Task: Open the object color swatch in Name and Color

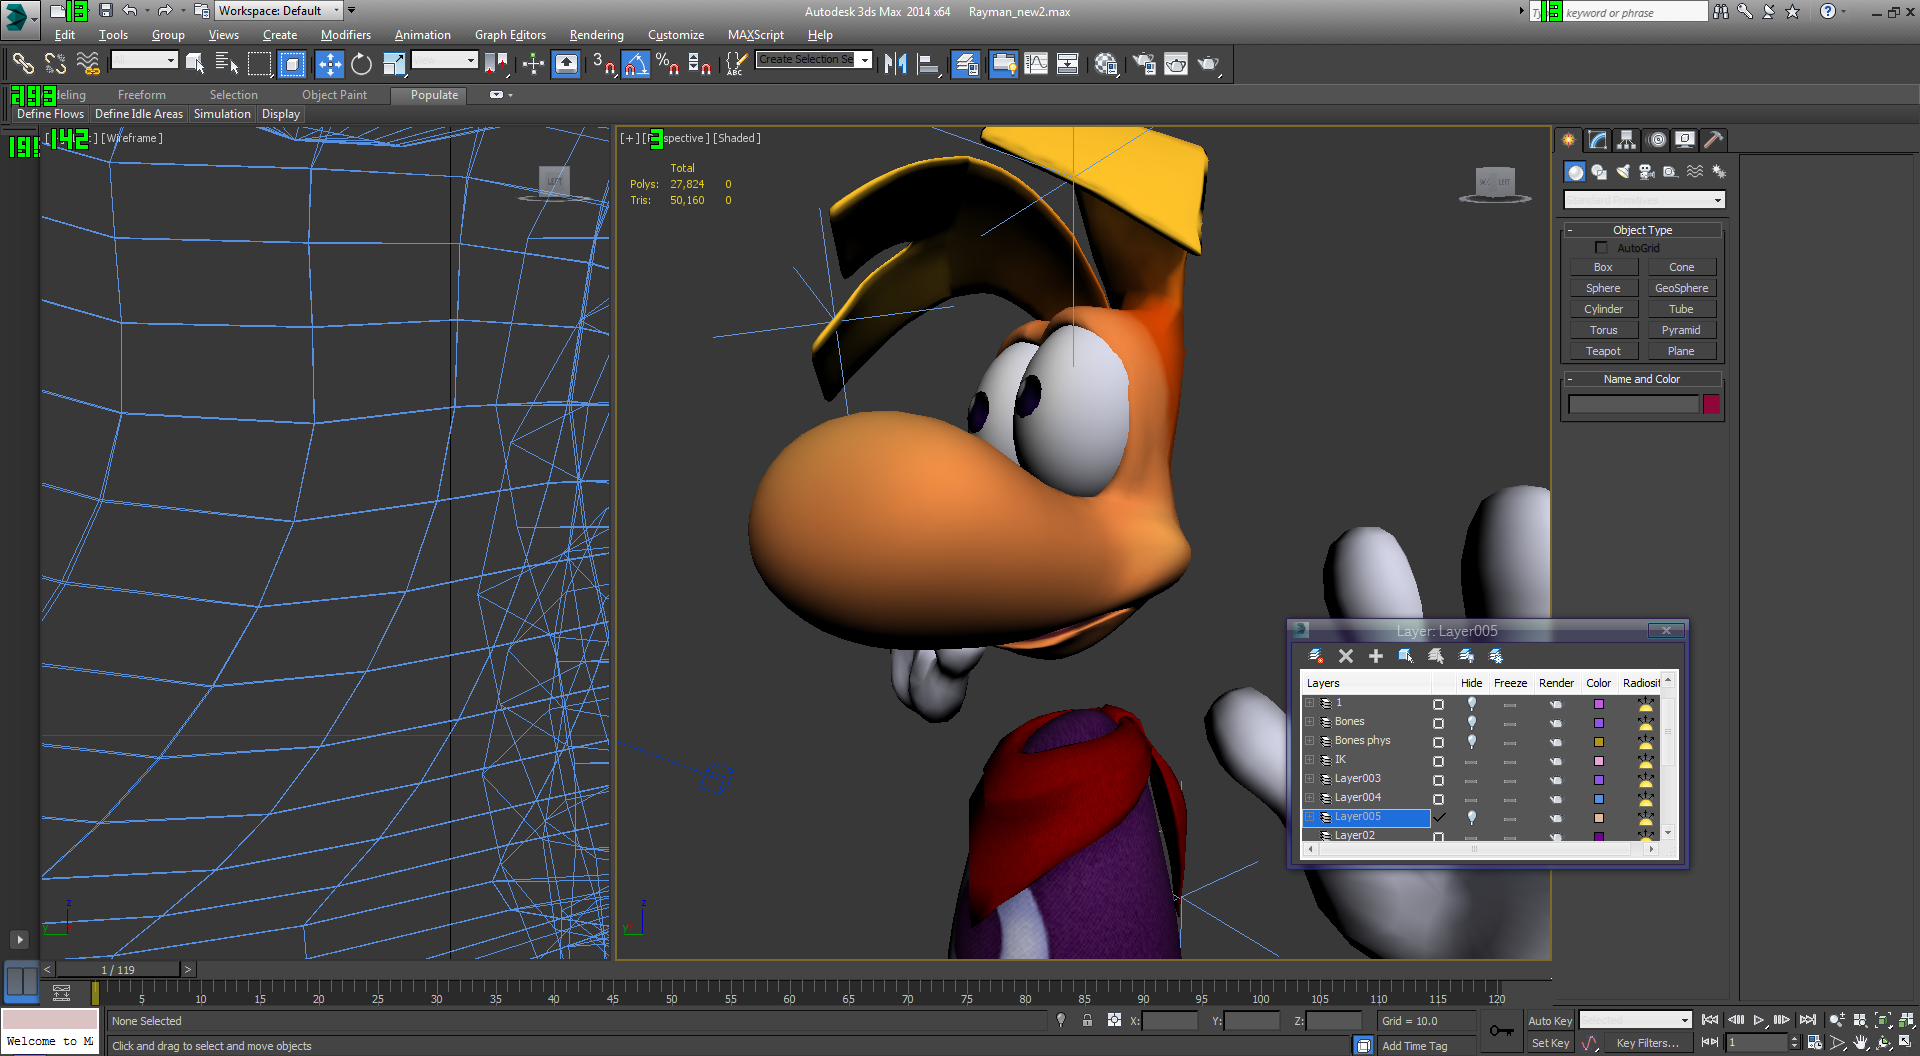Action: (1711, 404)
